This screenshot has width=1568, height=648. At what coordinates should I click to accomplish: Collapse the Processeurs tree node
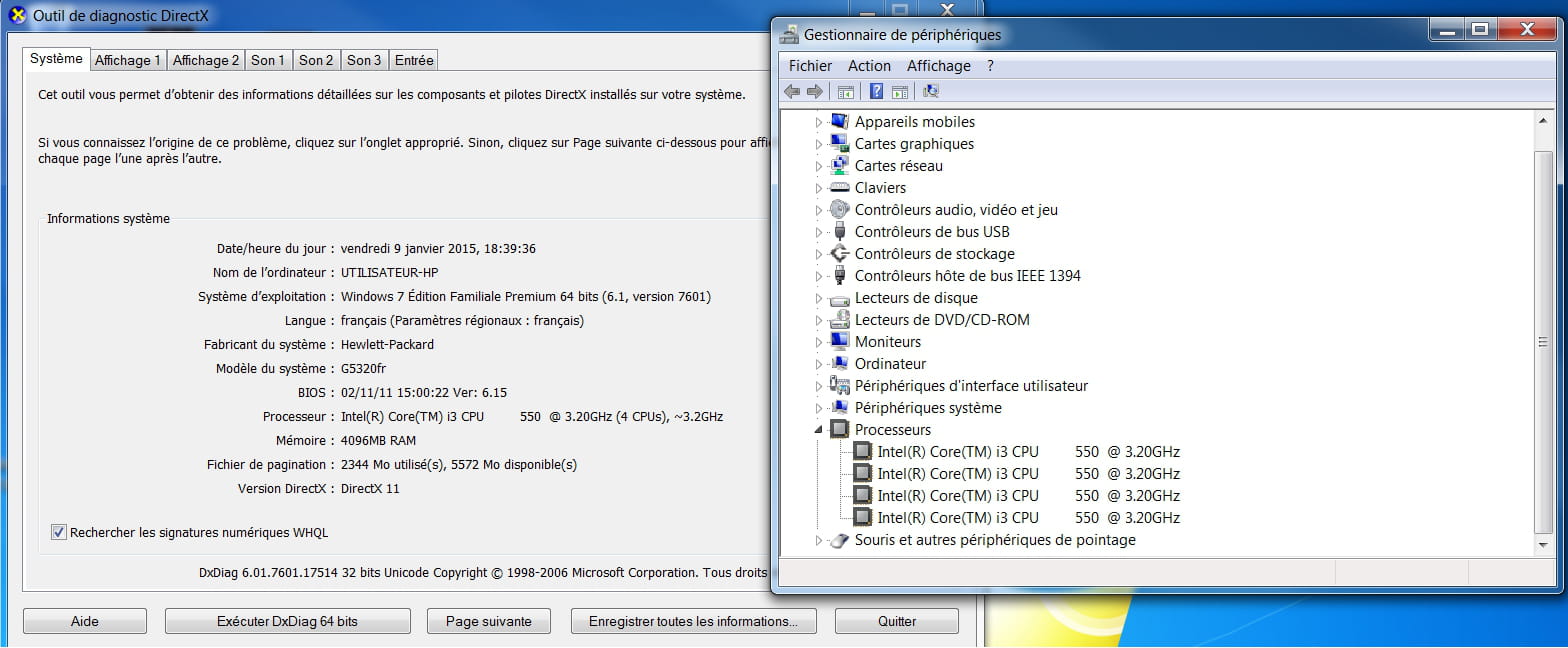click(x=819, y=430)
